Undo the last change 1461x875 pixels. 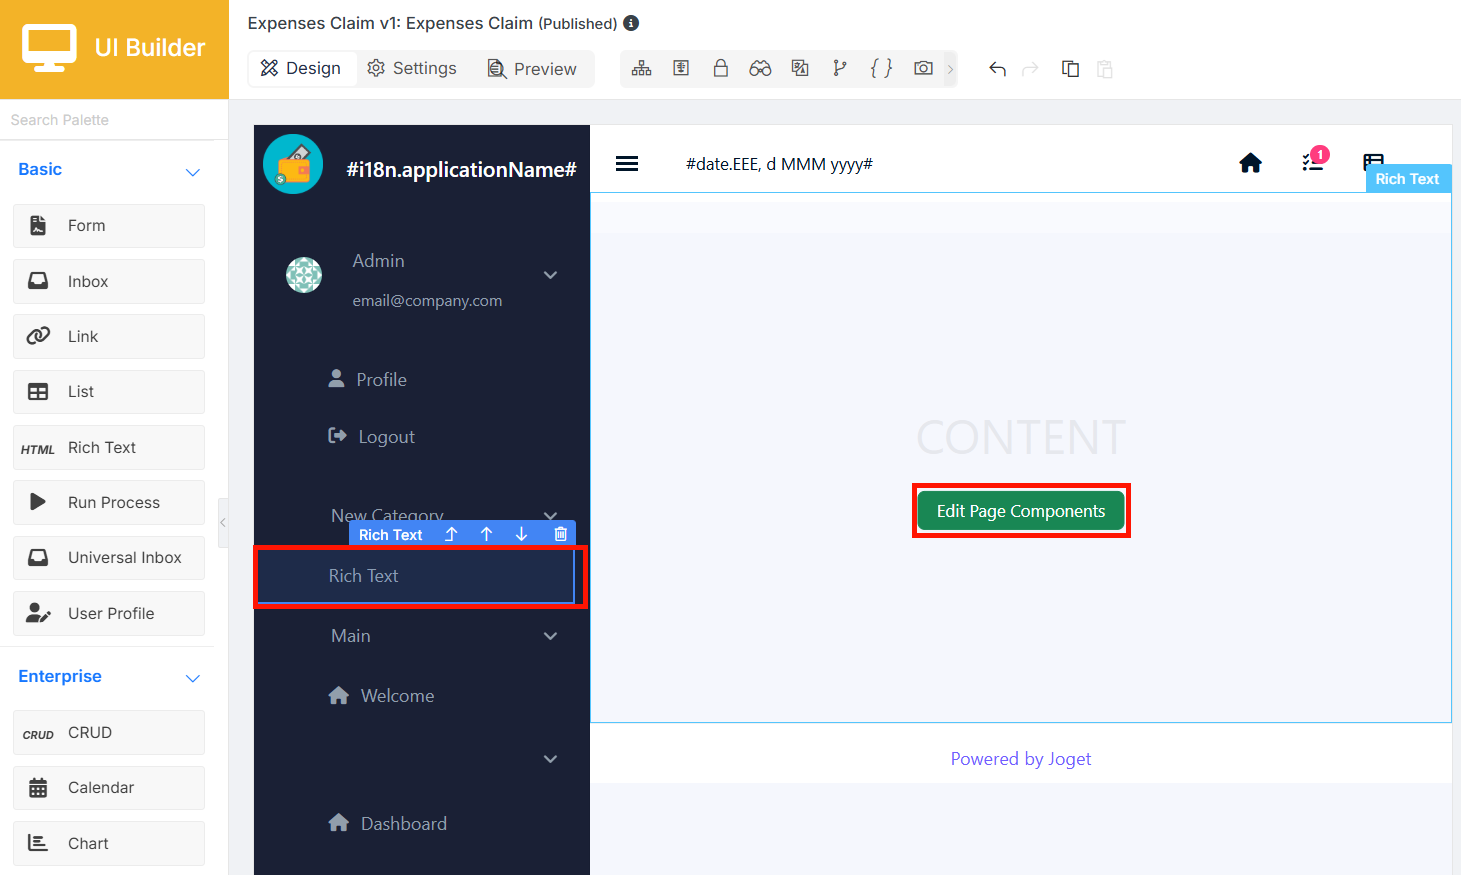997,68
